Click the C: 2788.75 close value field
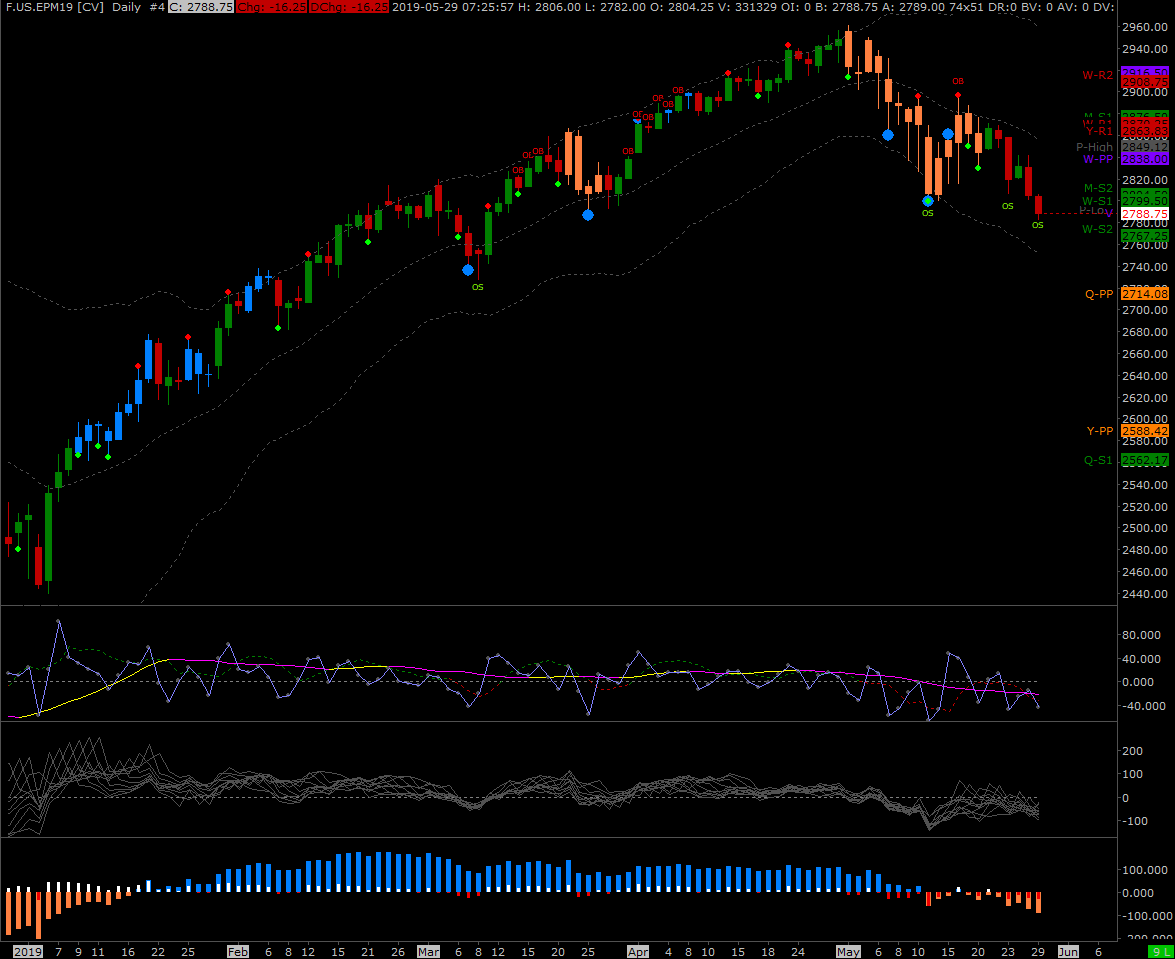Image resolution: width=1175 pixels, height=959 pixels. click(200, 7)
